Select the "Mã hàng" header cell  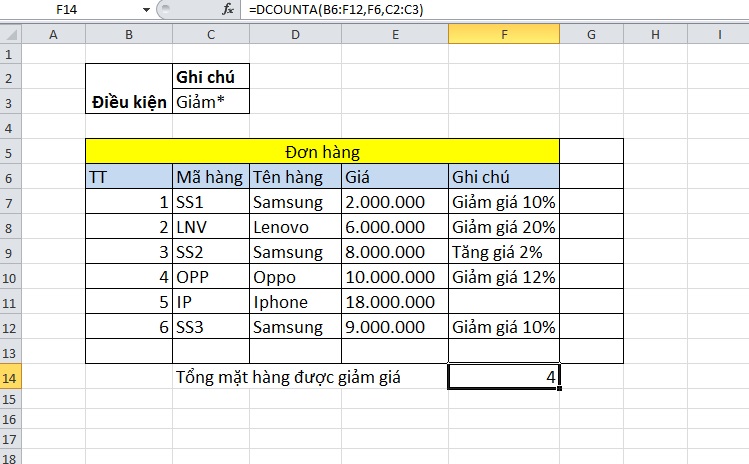click(x=210, y=177)
